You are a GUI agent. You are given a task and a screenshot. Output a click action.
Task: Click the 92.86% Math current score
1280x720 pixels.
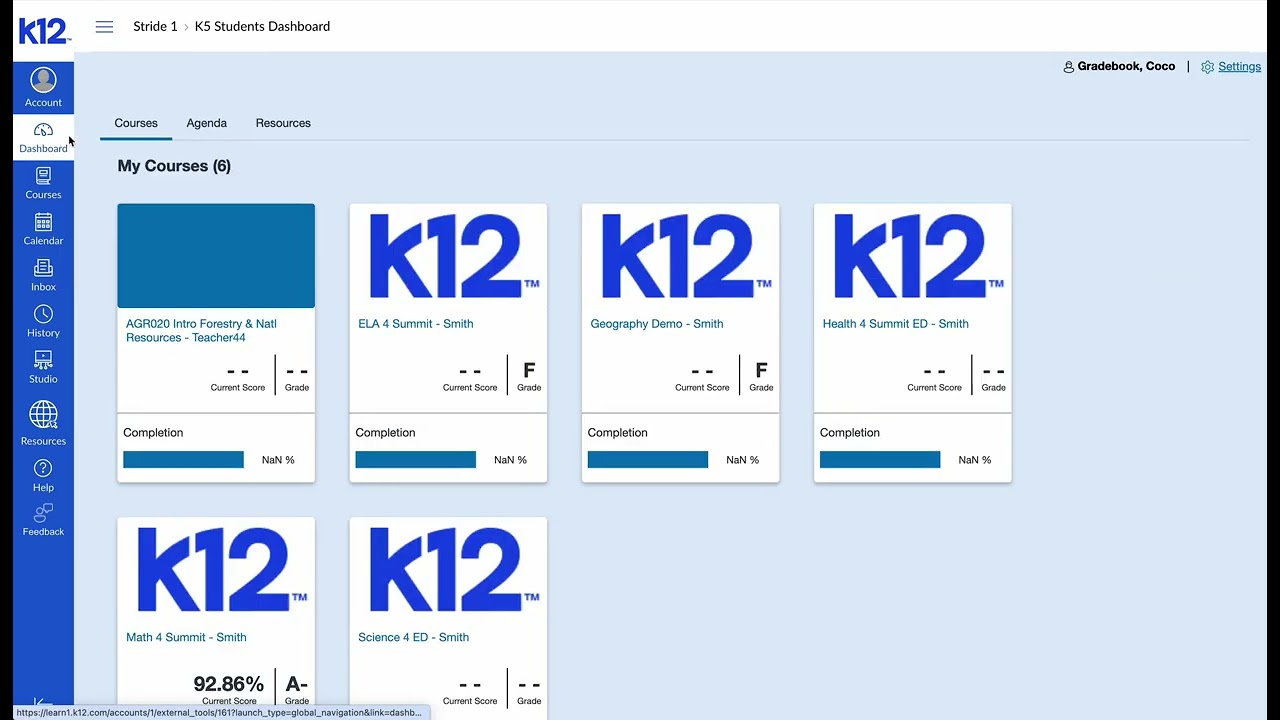pyautogui.click(x=229, y=684)
